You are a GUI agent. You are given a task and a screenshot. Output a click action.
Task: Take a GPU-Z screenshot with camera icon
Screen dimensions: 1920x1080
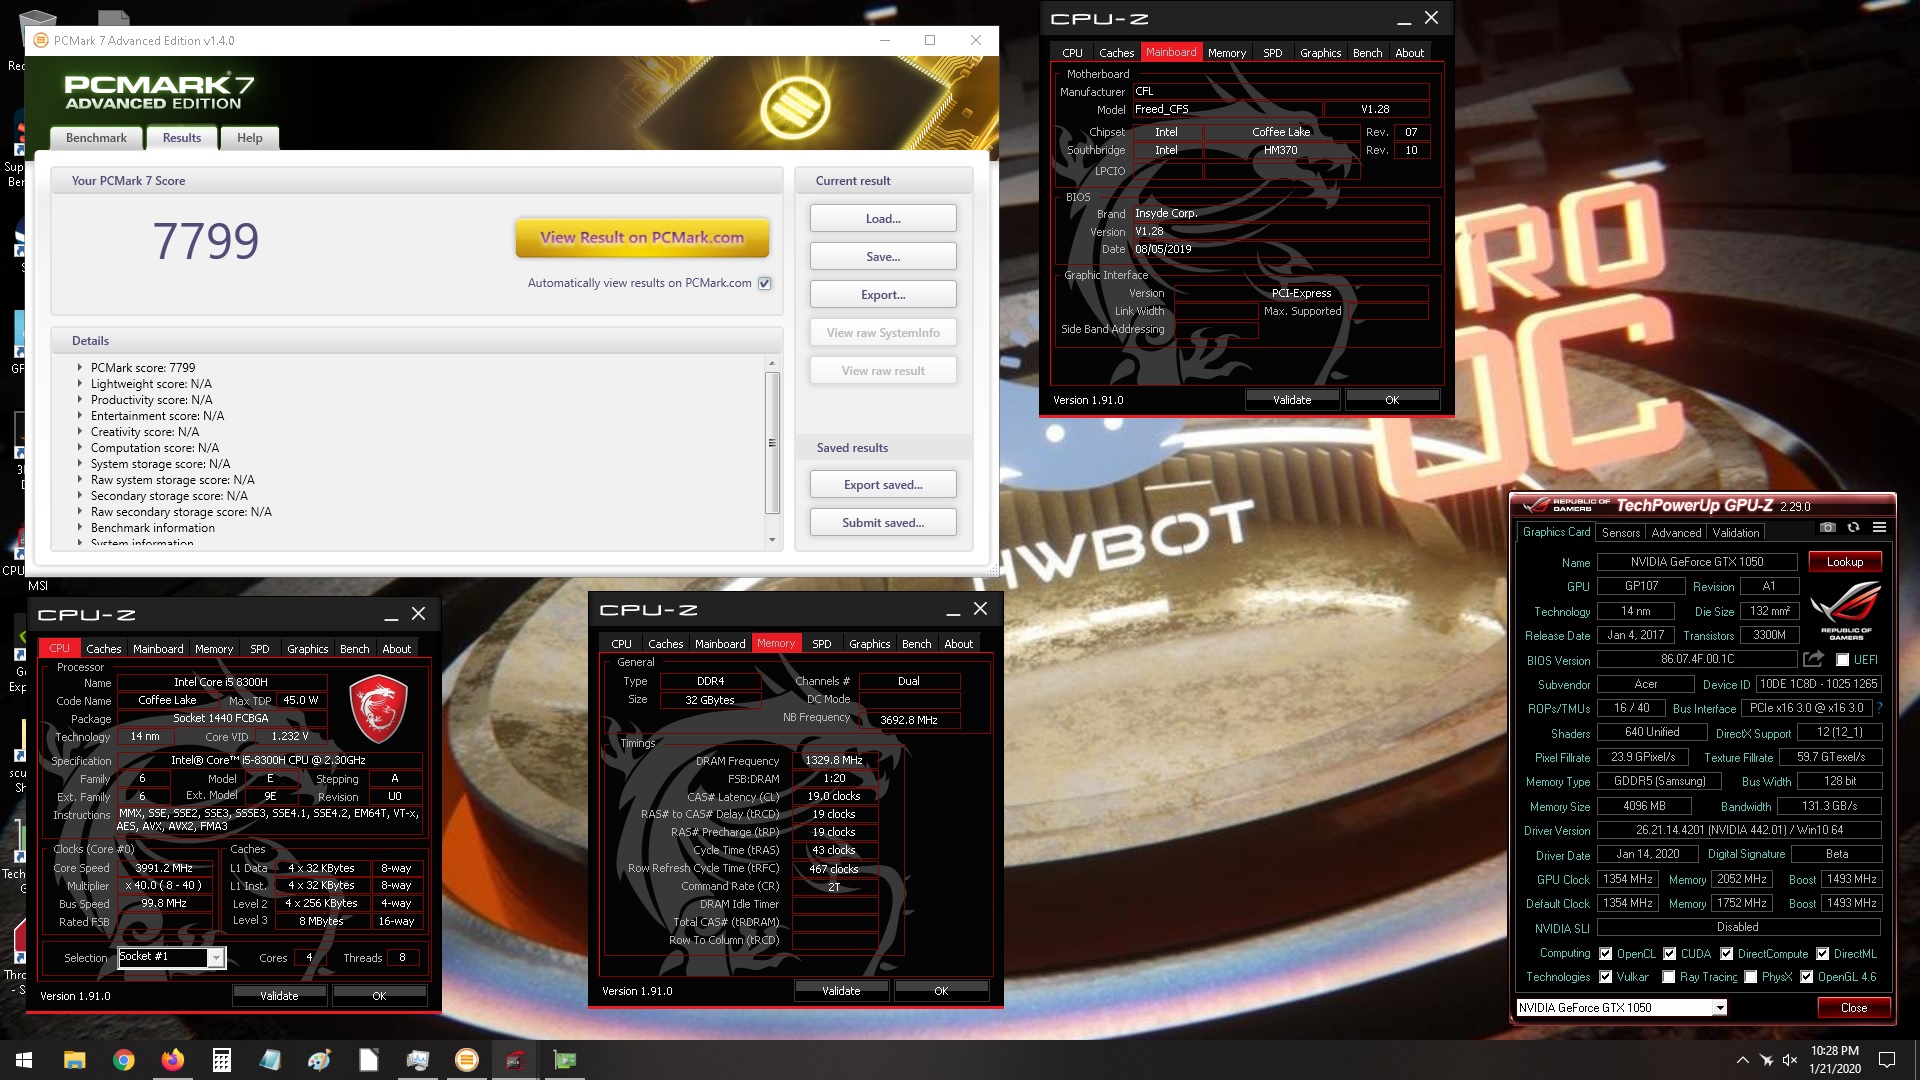pos(1828,528)
